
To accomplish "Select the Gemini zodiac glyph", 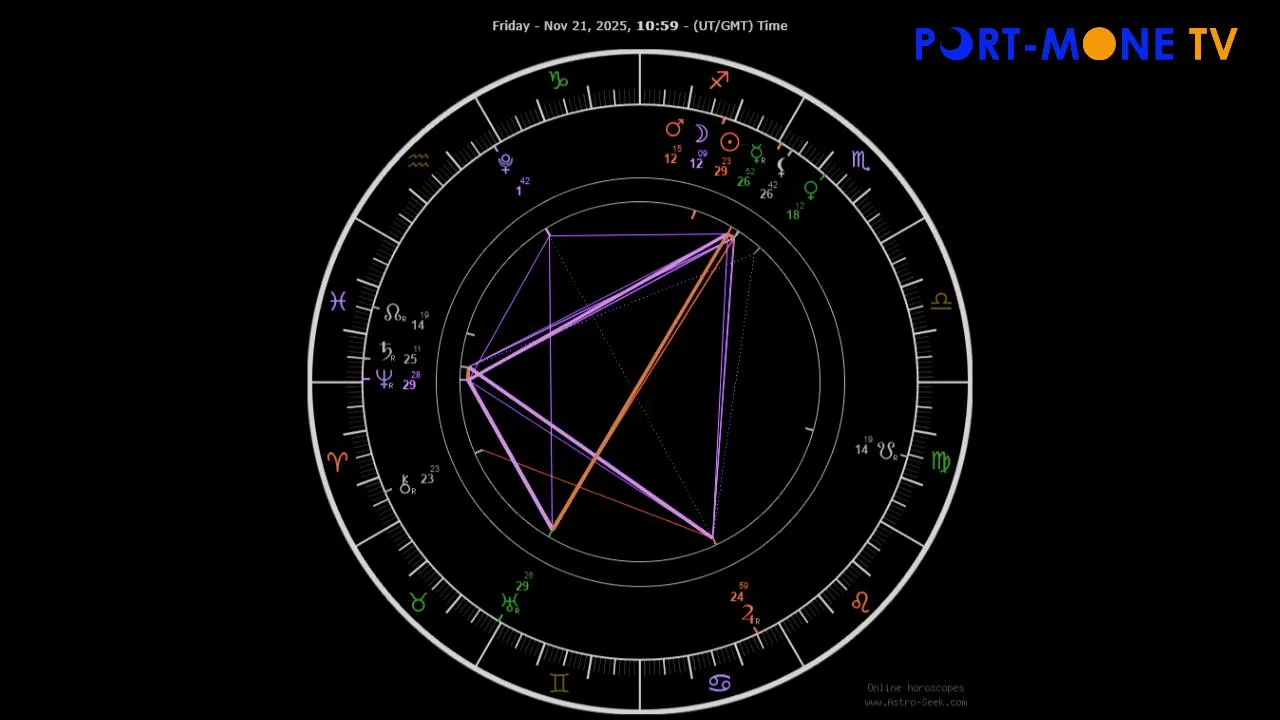I will click(559, 683).
